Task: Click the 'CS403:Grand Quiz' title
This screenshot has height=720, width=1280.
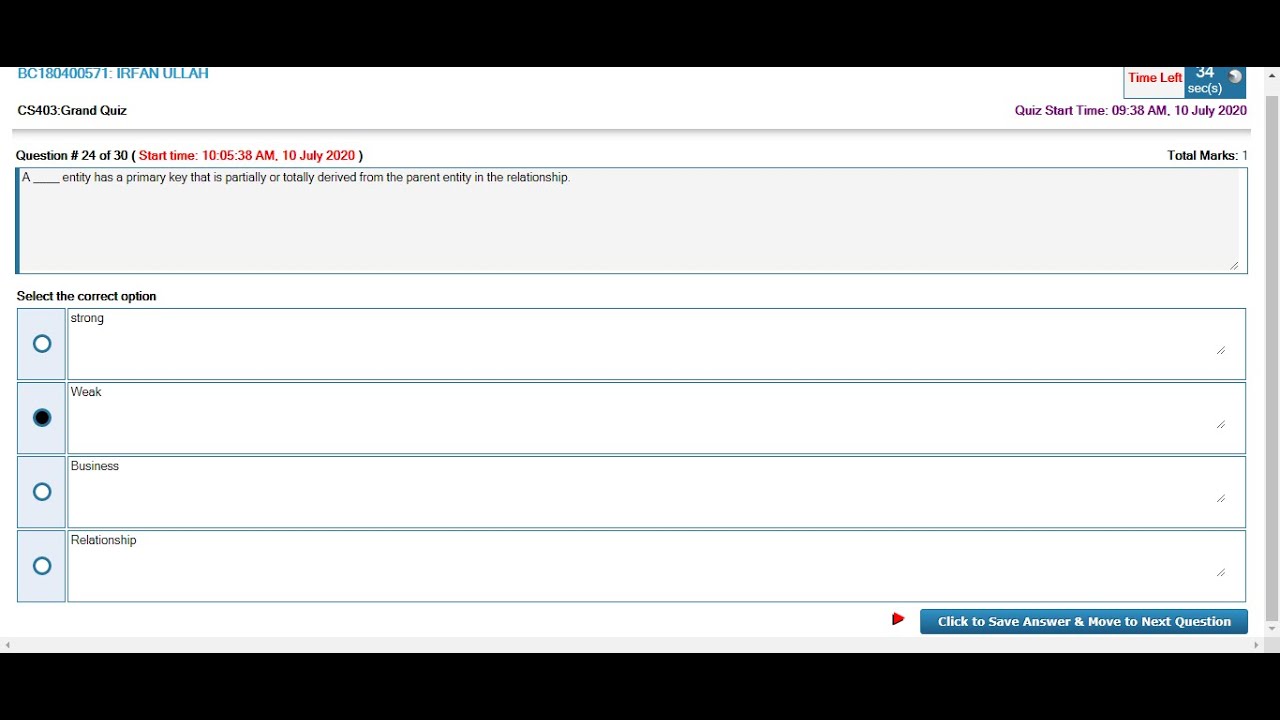Action: (72, 111)
